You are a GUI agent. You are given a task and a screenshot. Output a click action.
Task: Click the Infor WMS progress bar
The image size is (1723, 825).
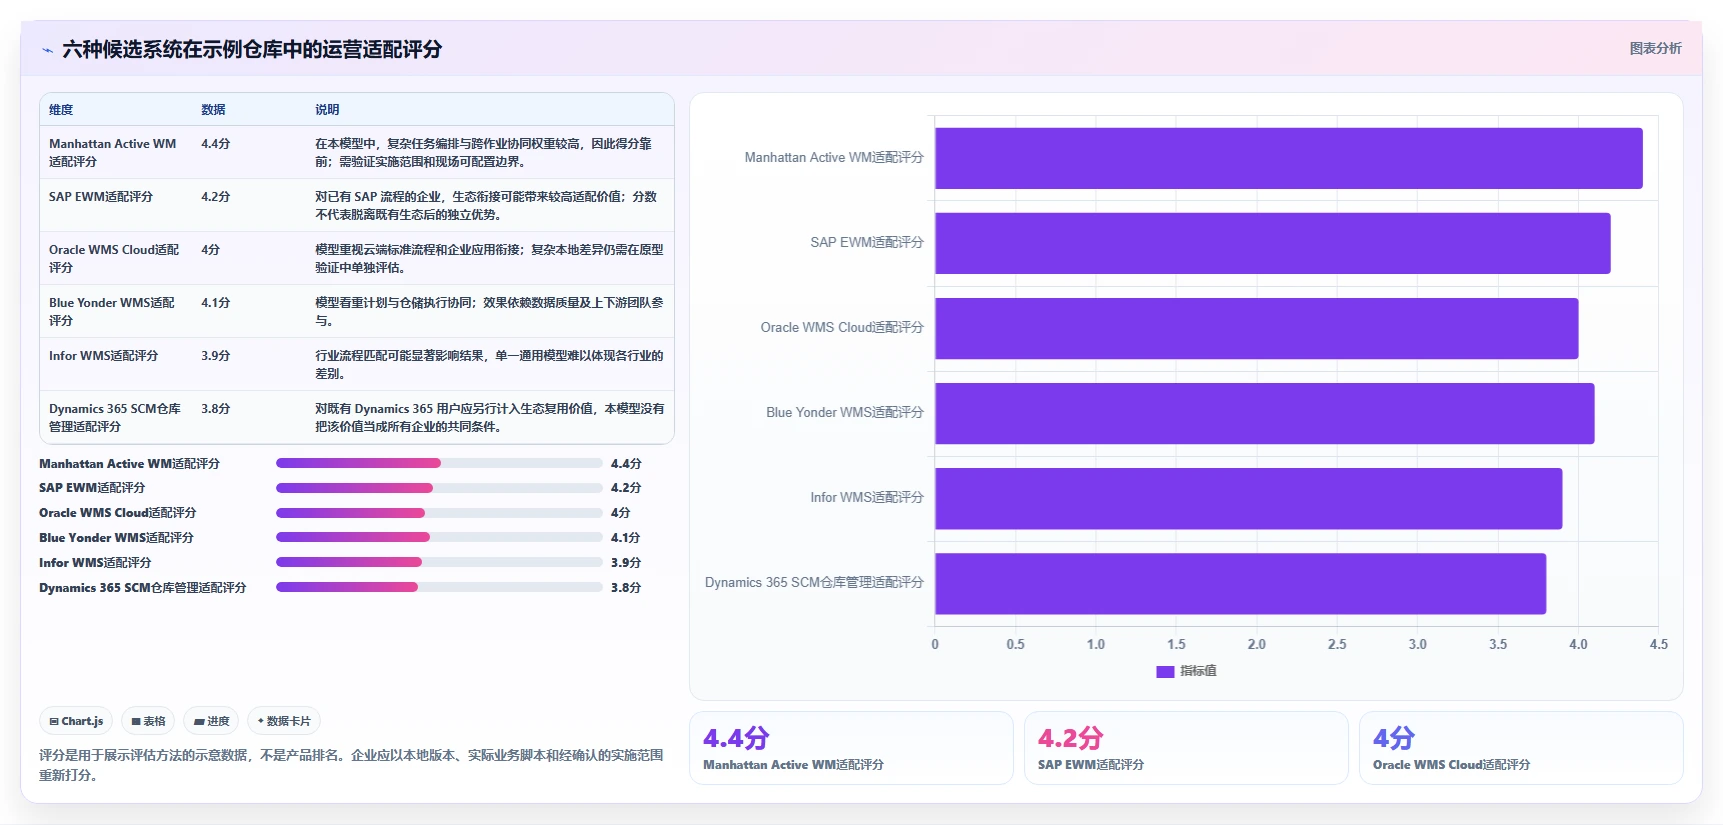coord(439,562)
